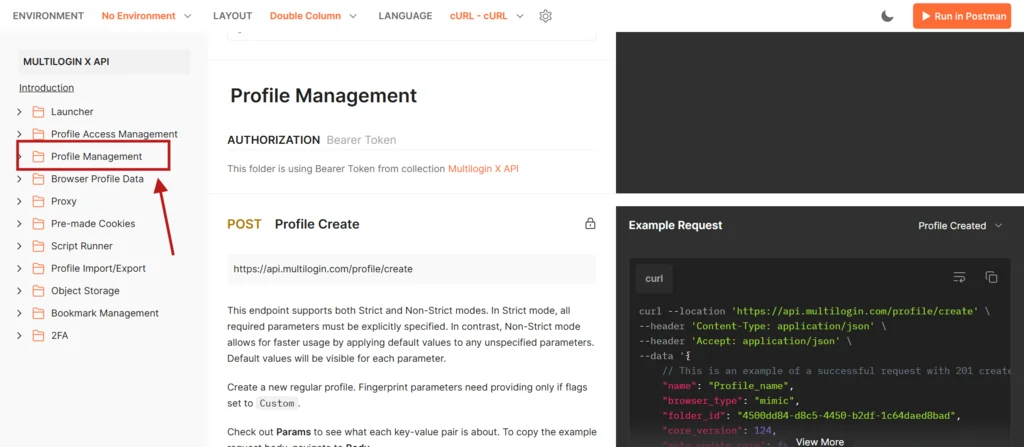Click View More under the code snippet
Viewport: 1024px width, 447px height.
click(820, 442)
